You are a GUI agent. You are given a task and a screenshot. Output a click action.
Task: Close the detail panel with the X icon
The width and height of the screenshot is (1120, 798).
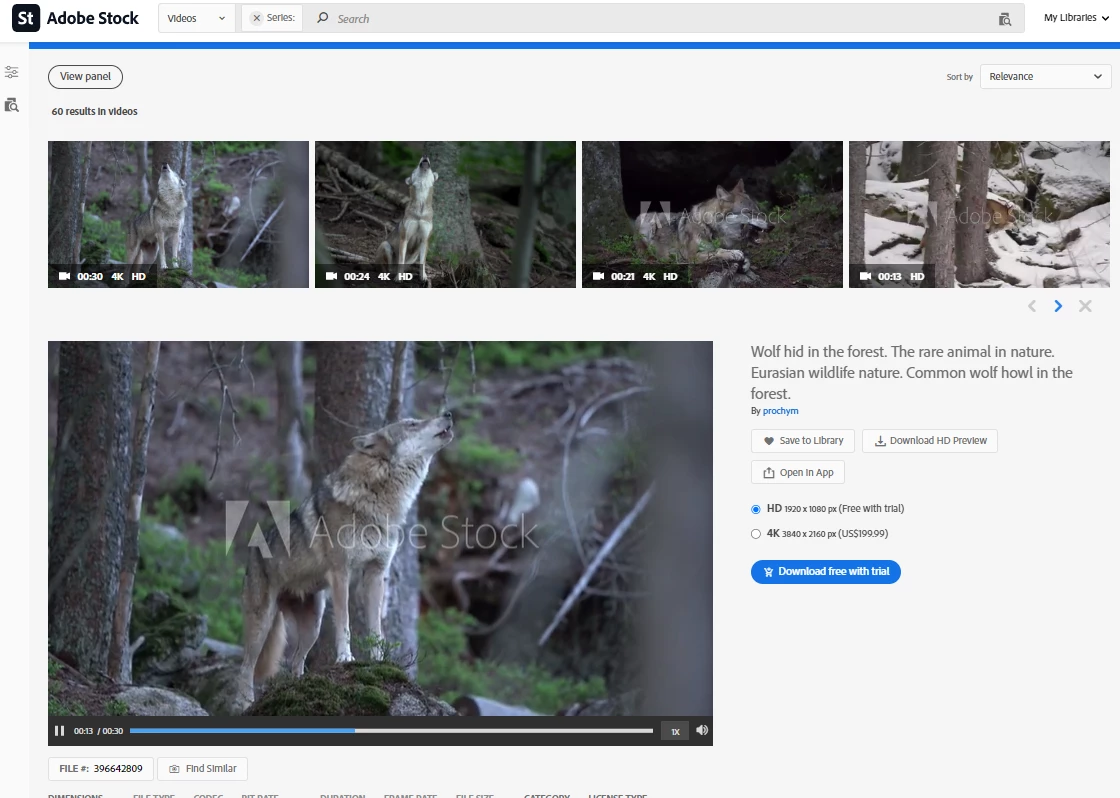tap(1085, 306)
